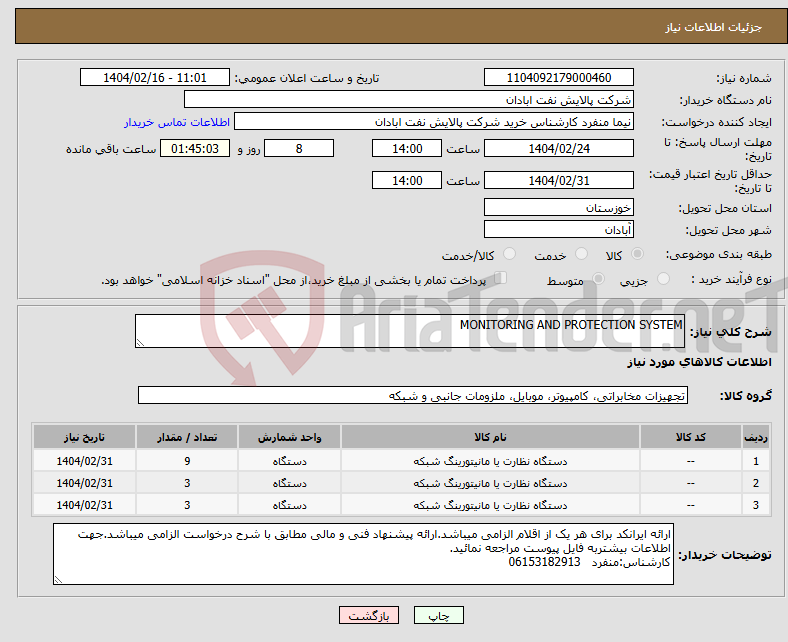This screenshot has height=642, width=788.
Task: Click delivery province field خوزستان
Action: [x=559, y=207]
